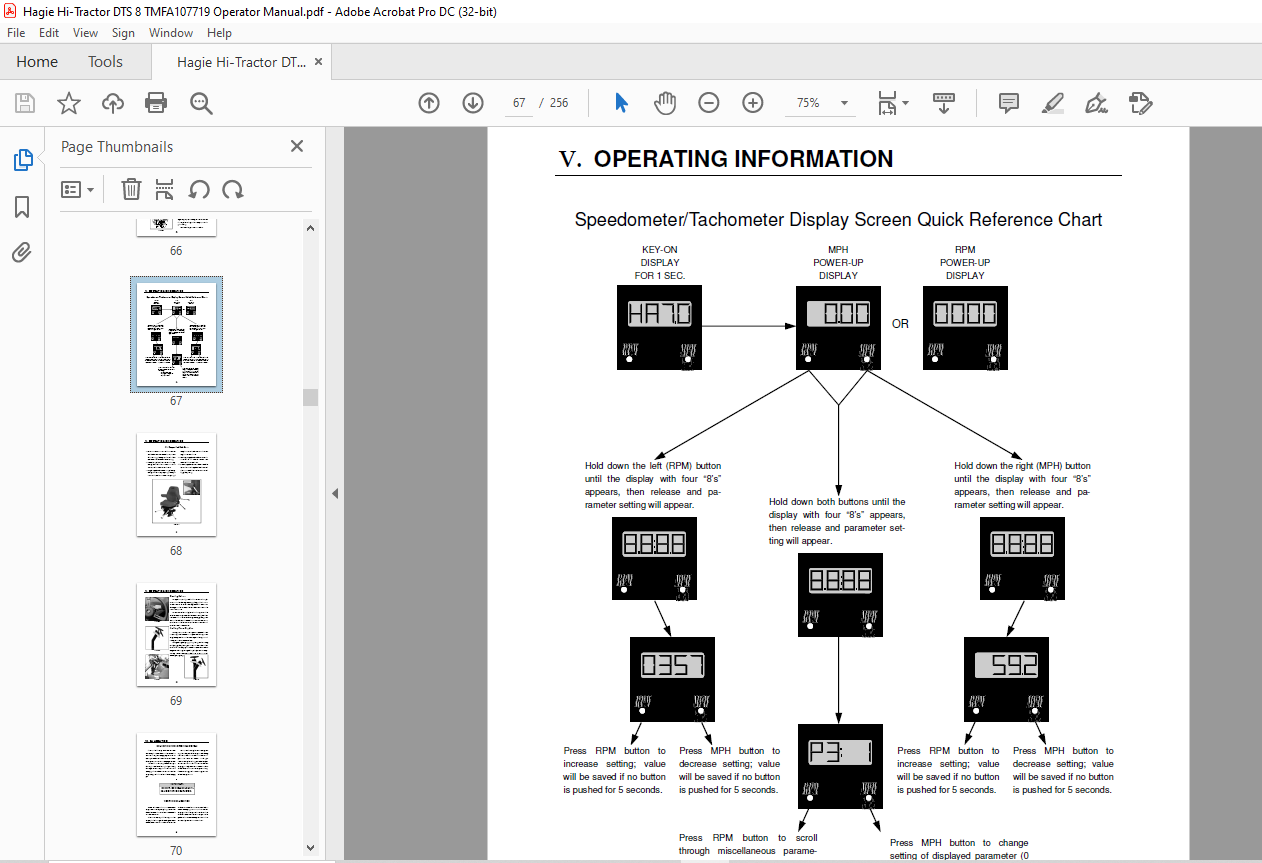Open the find text magnifier tool
Screen dimensions: 1262x863
[x=201, y=103]
